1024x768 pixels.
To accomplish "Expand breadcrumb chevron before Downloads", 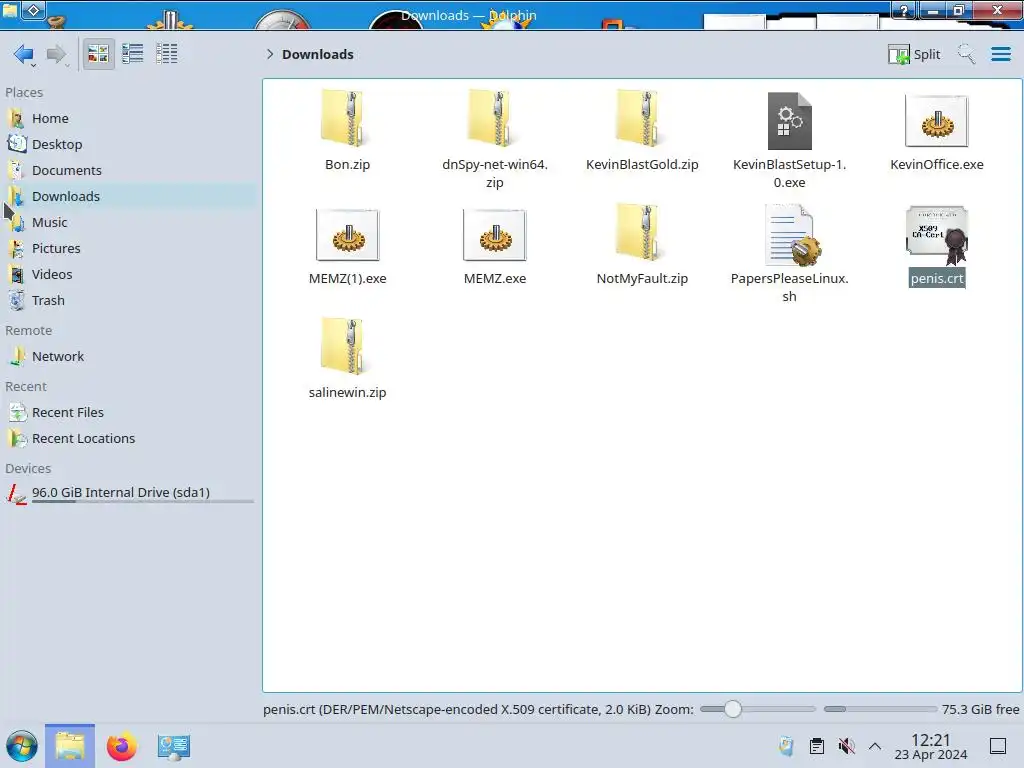I will pyautogui.click(x=270, y=54).
